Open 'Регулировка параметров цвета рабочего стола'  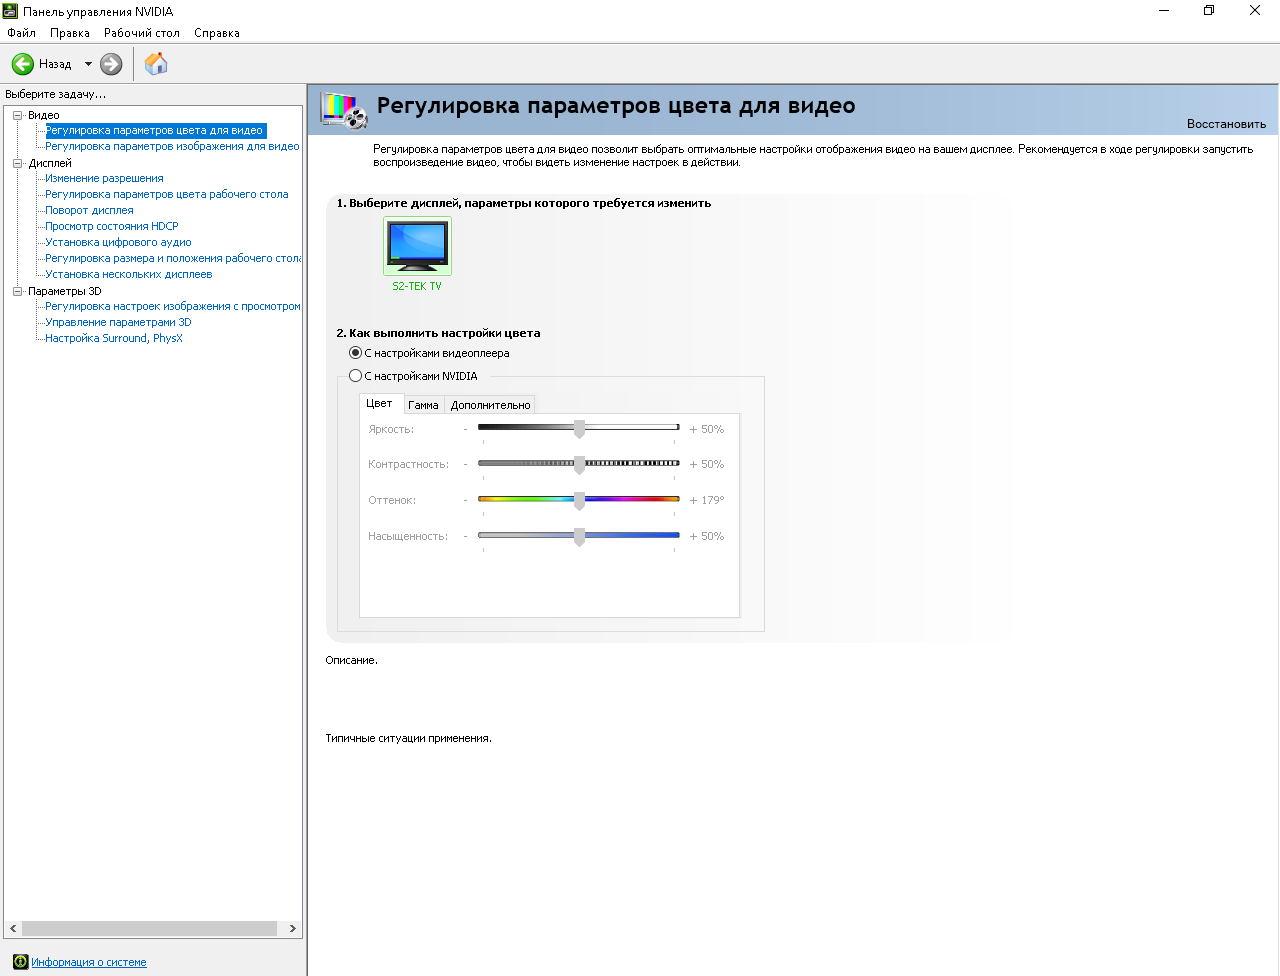167,195
